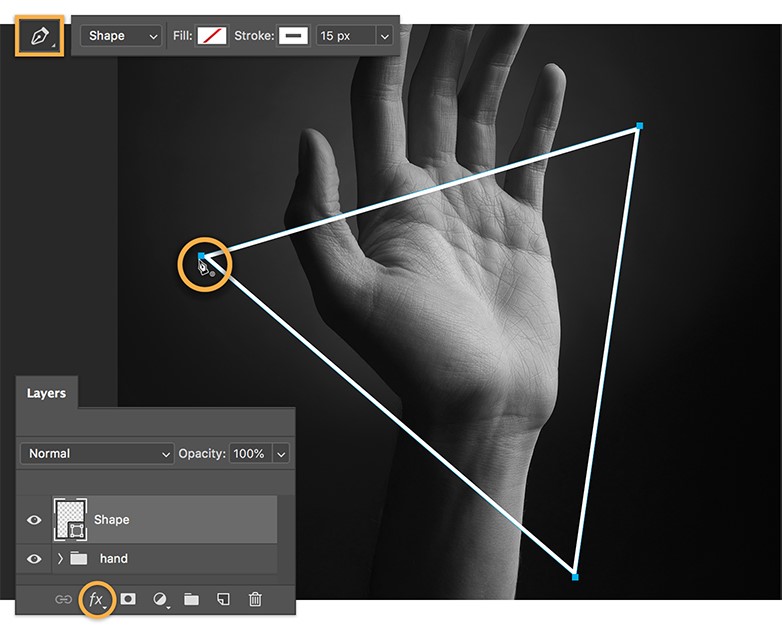The image size is (782, 627).
Task: Create a new layer
Action: coord(224,599)
